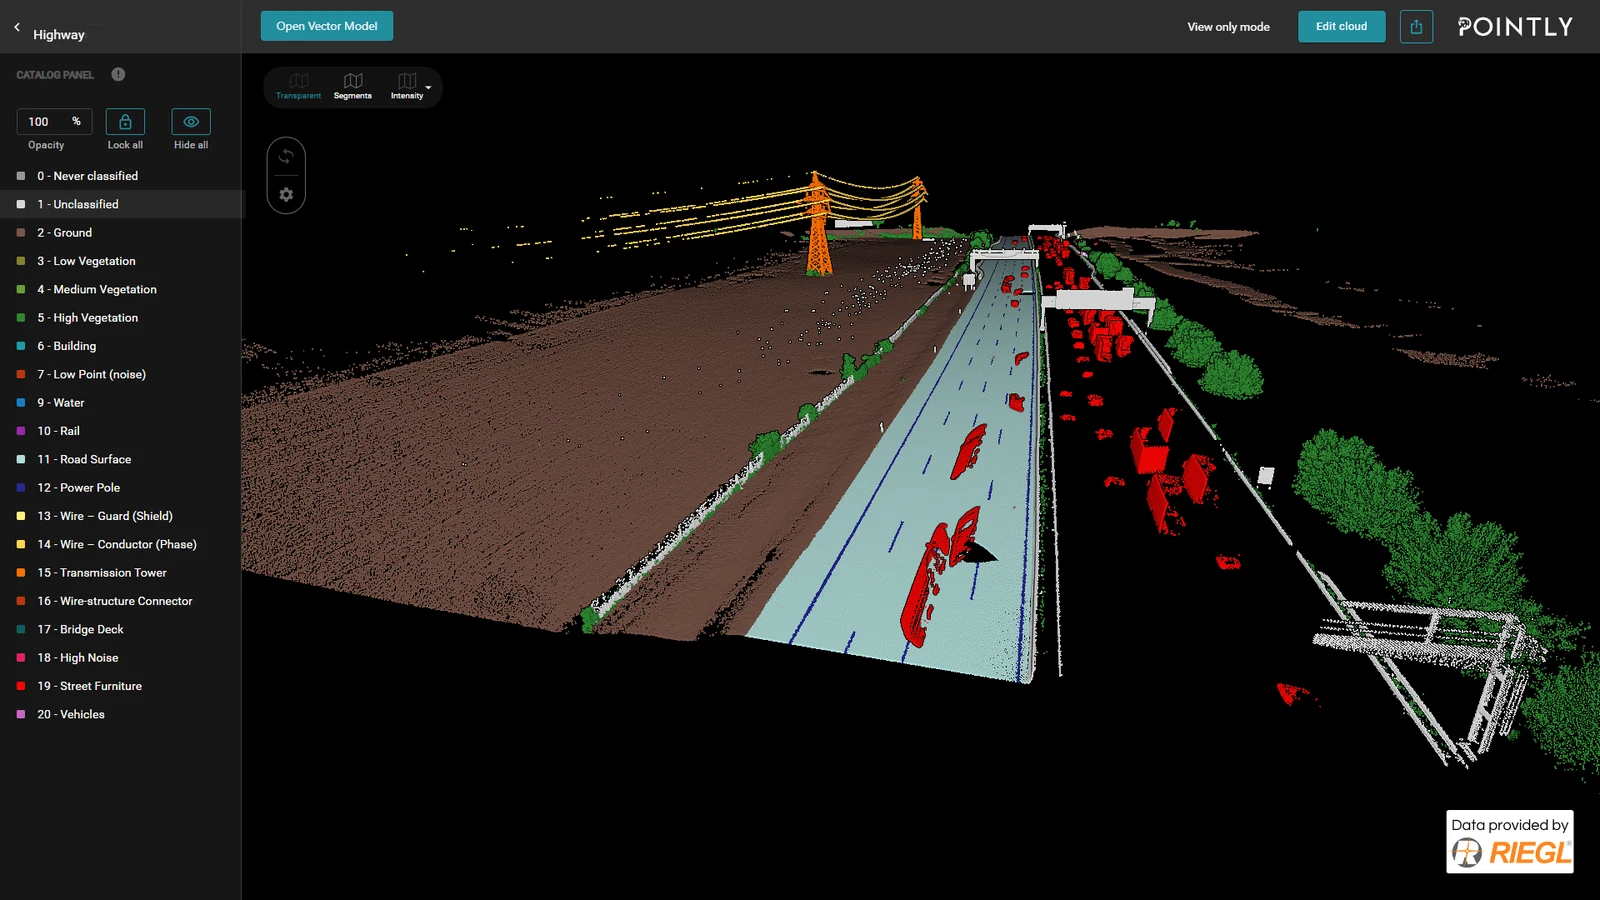Image resolution: width=1600 pixels, height=900 pixels.
Task: Open viewer settings gear icon
Action: [x=286, y=194]
